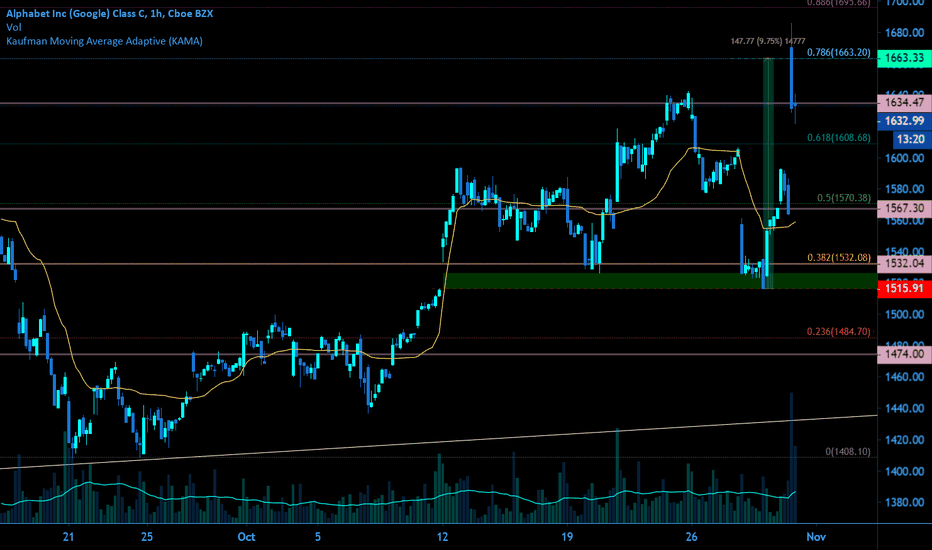Click the 0.618(1608.68) Fibonacci level label
This screenshot has height=550, width=932.
pos(839,138)
